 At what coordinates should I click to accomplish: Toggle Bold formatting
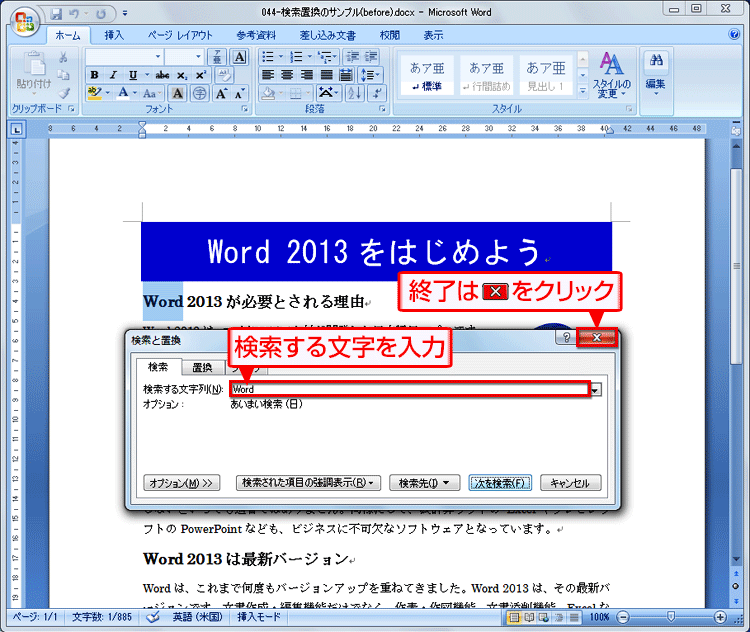click(95, 75)
